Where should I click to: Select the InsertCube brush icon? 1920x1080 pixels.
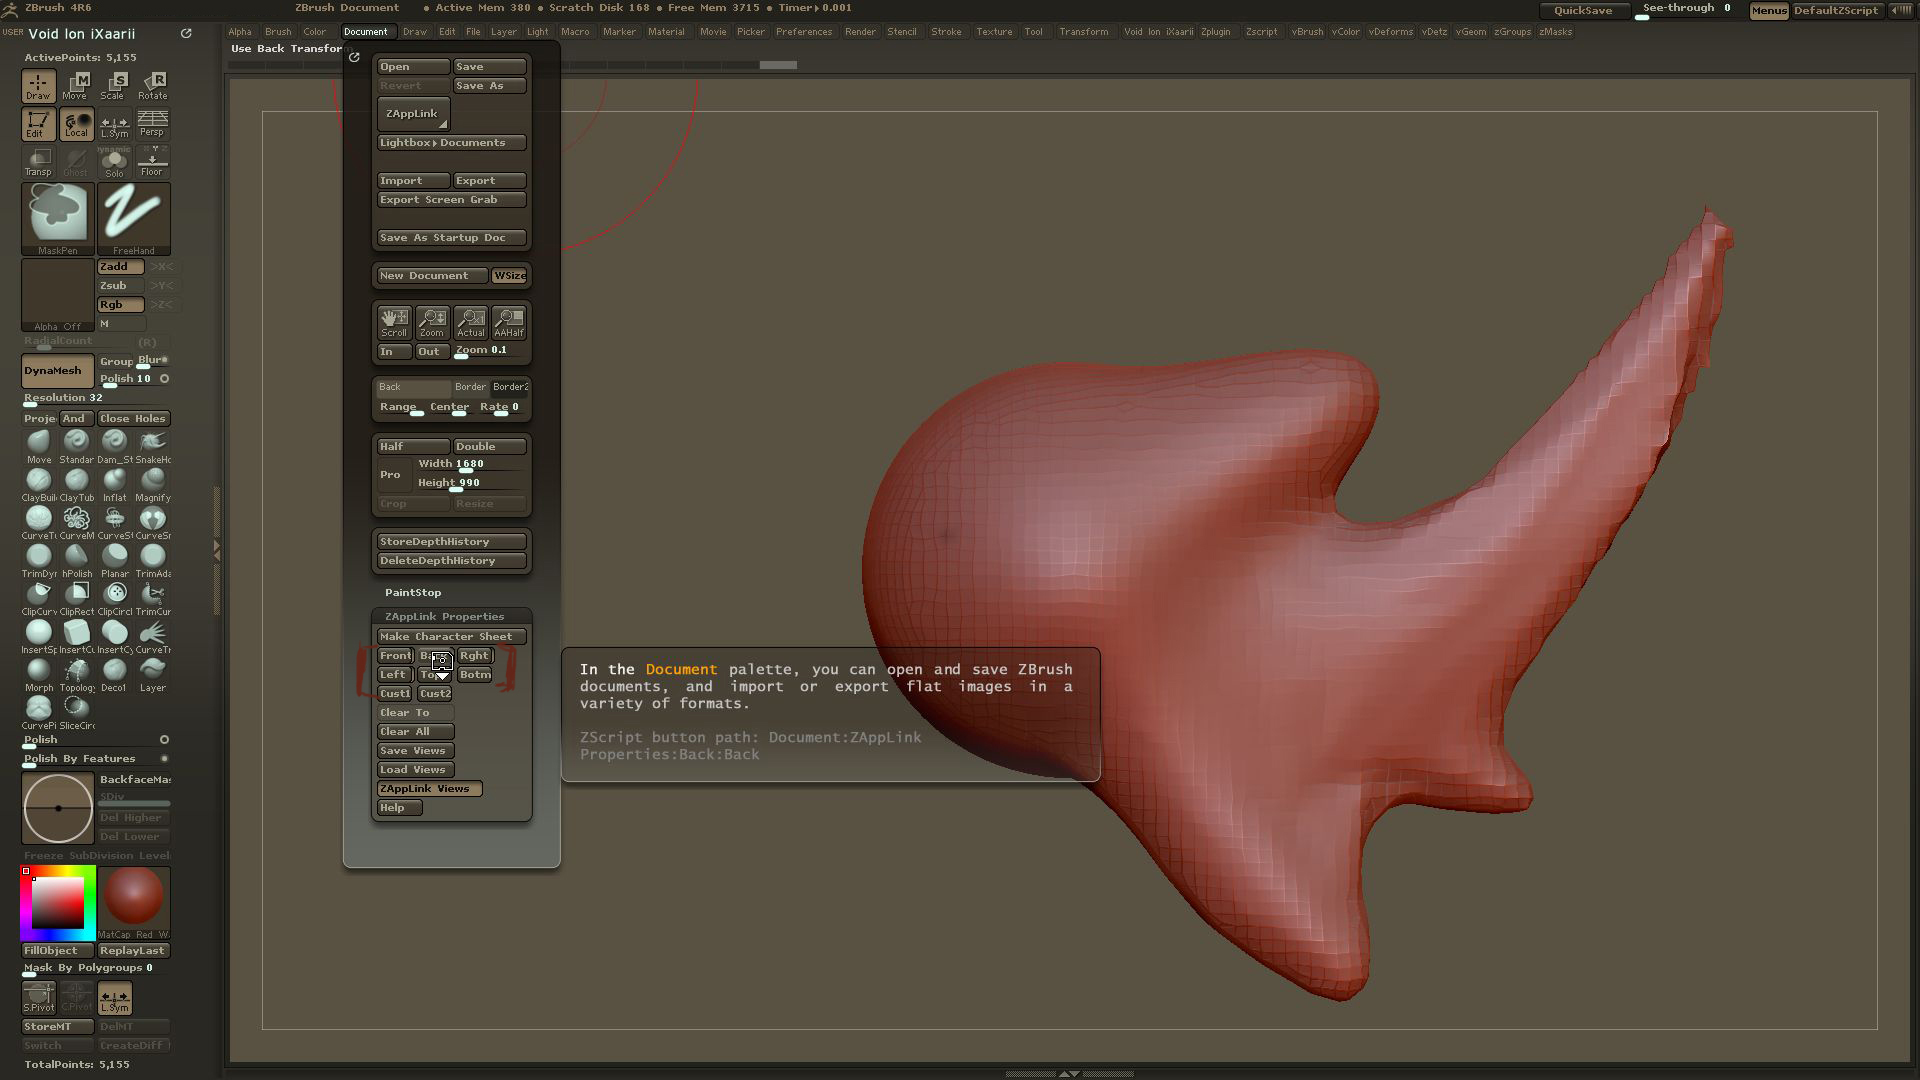[x=76, y=637]
